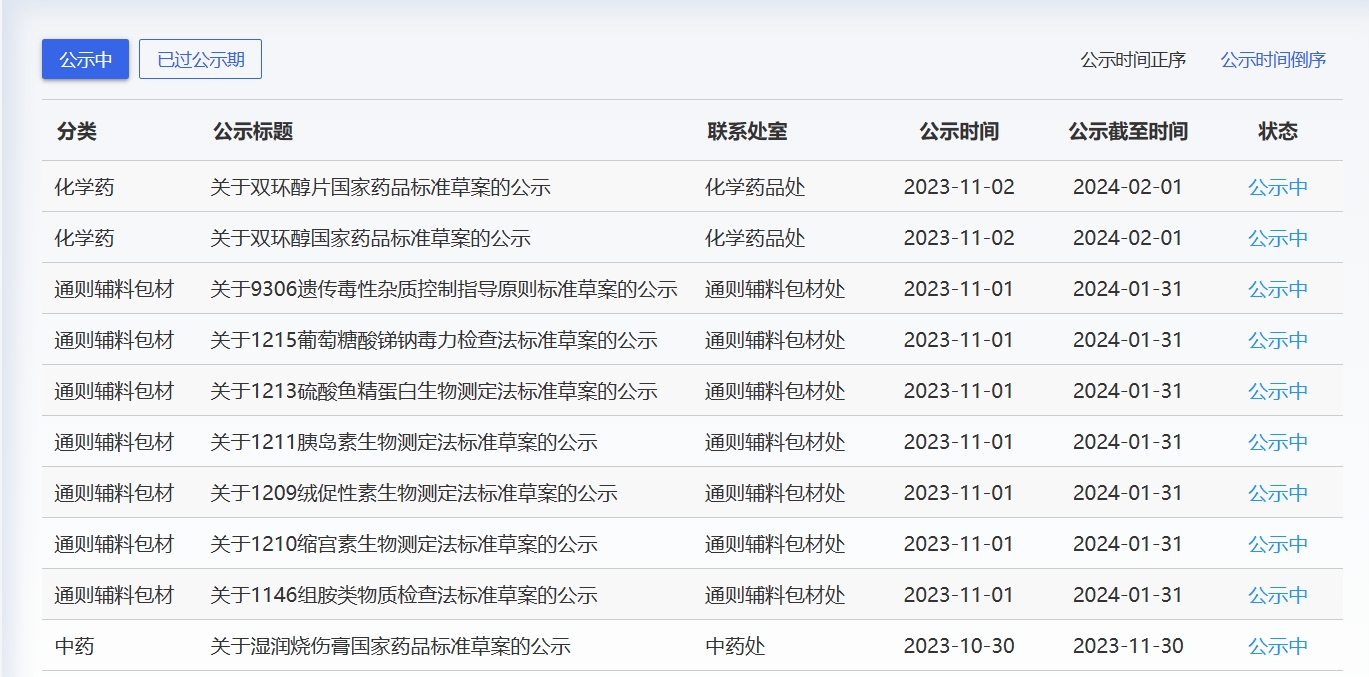Click 中药处 in the last row
Viewport: 1369px width, 677px height.
click(735, 646)
